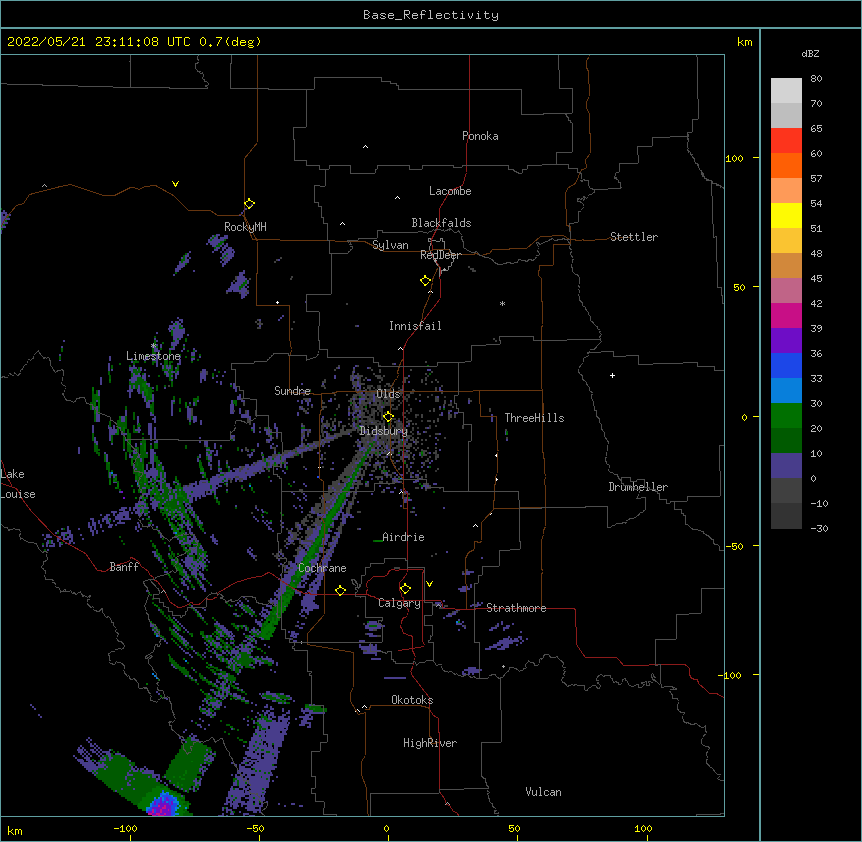This screenshot has width=862, height=842.
Task: Click the Olds city label
Action: [388, 394]
